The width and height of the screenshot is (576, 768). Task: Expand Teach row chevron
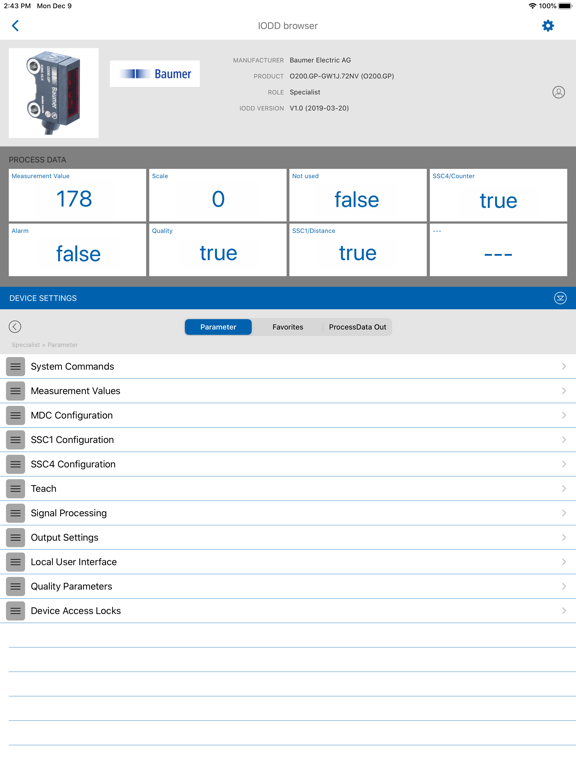tap(564, 489)
